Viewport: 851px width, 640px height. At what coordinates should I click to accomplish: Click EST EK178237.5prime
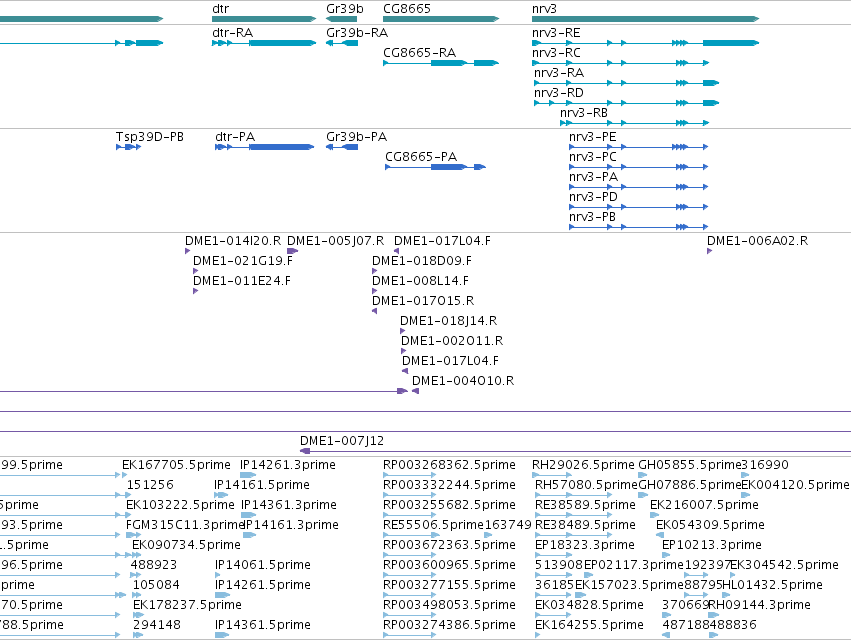pyautogui.click(x=187, y=605)
